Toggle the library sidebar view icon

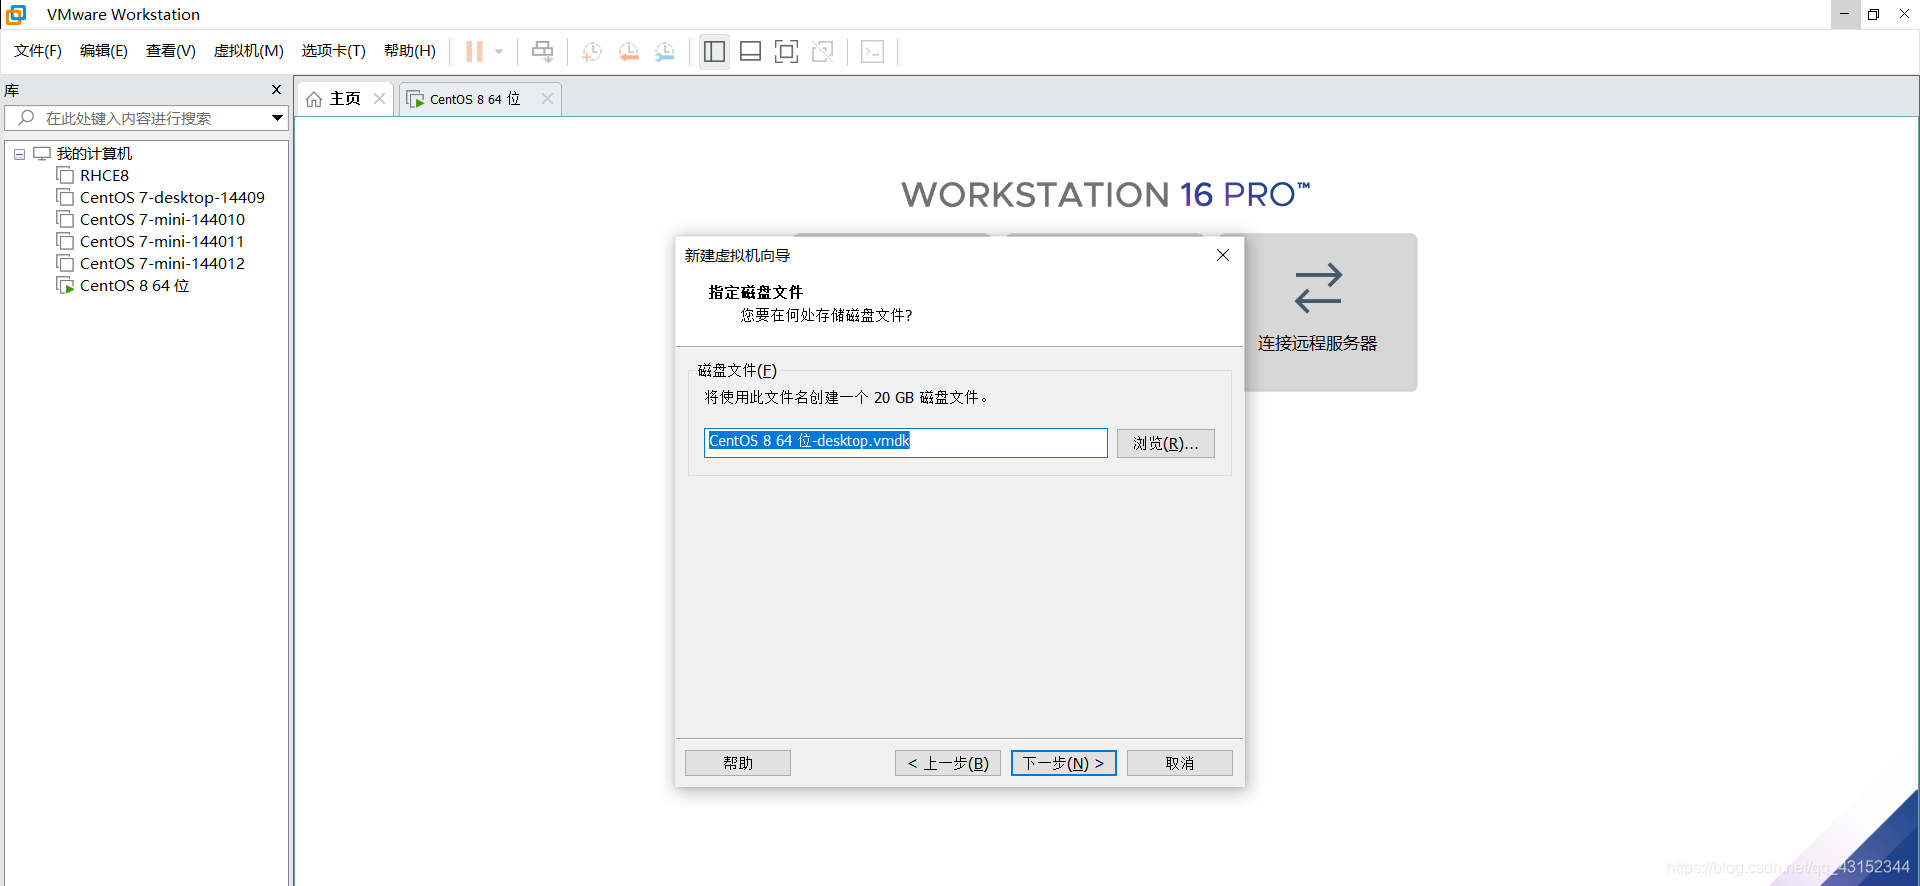[714, 51]
